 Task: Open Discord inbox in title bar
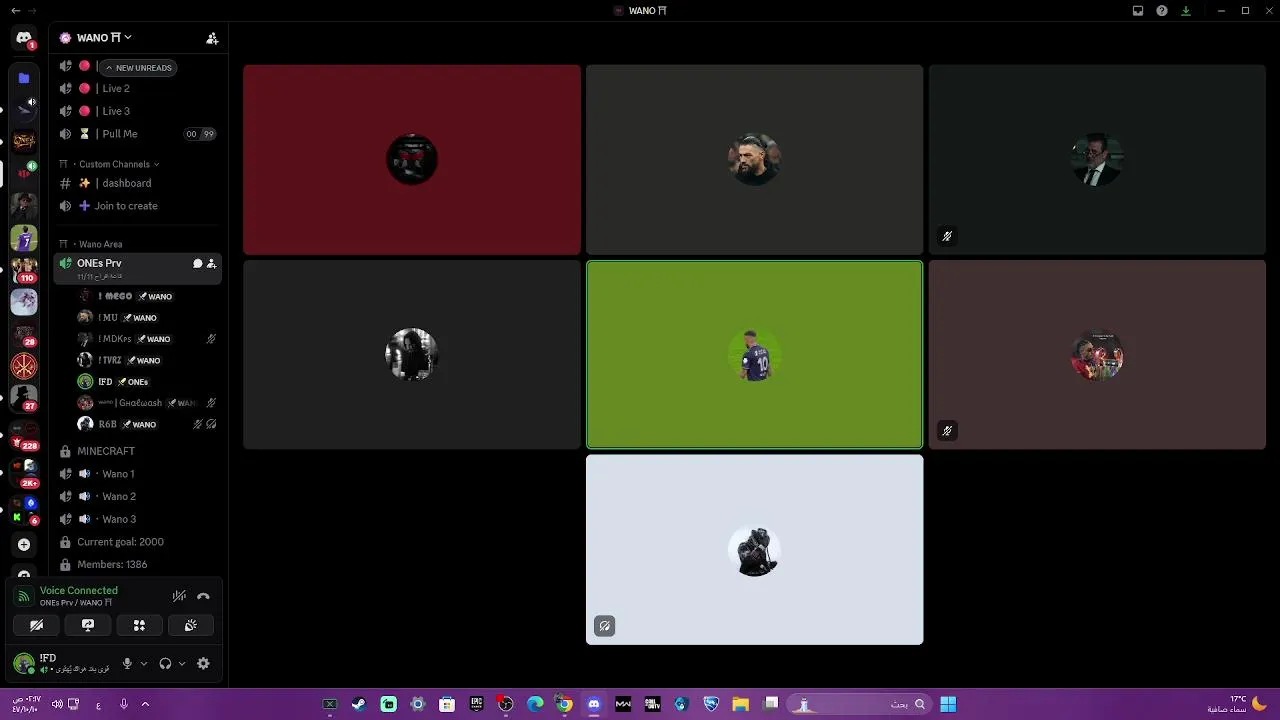(1138, 11)
